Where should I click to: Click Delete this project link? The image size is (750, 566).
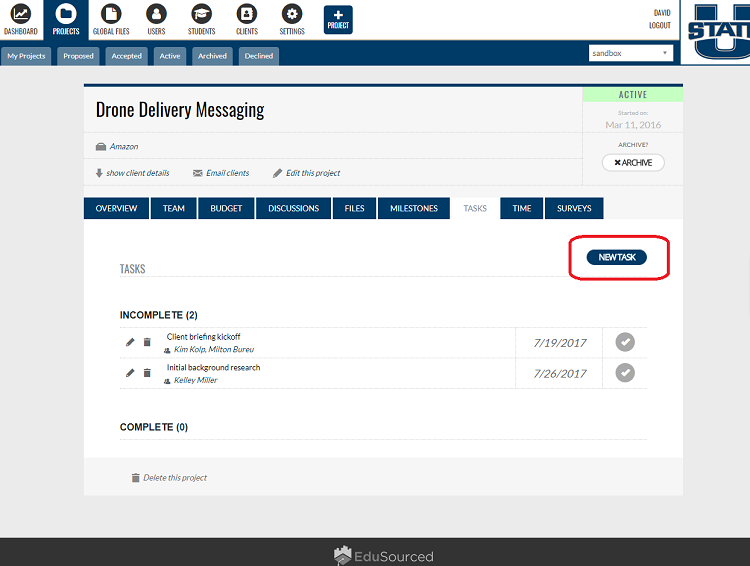[x=174, y=478]
